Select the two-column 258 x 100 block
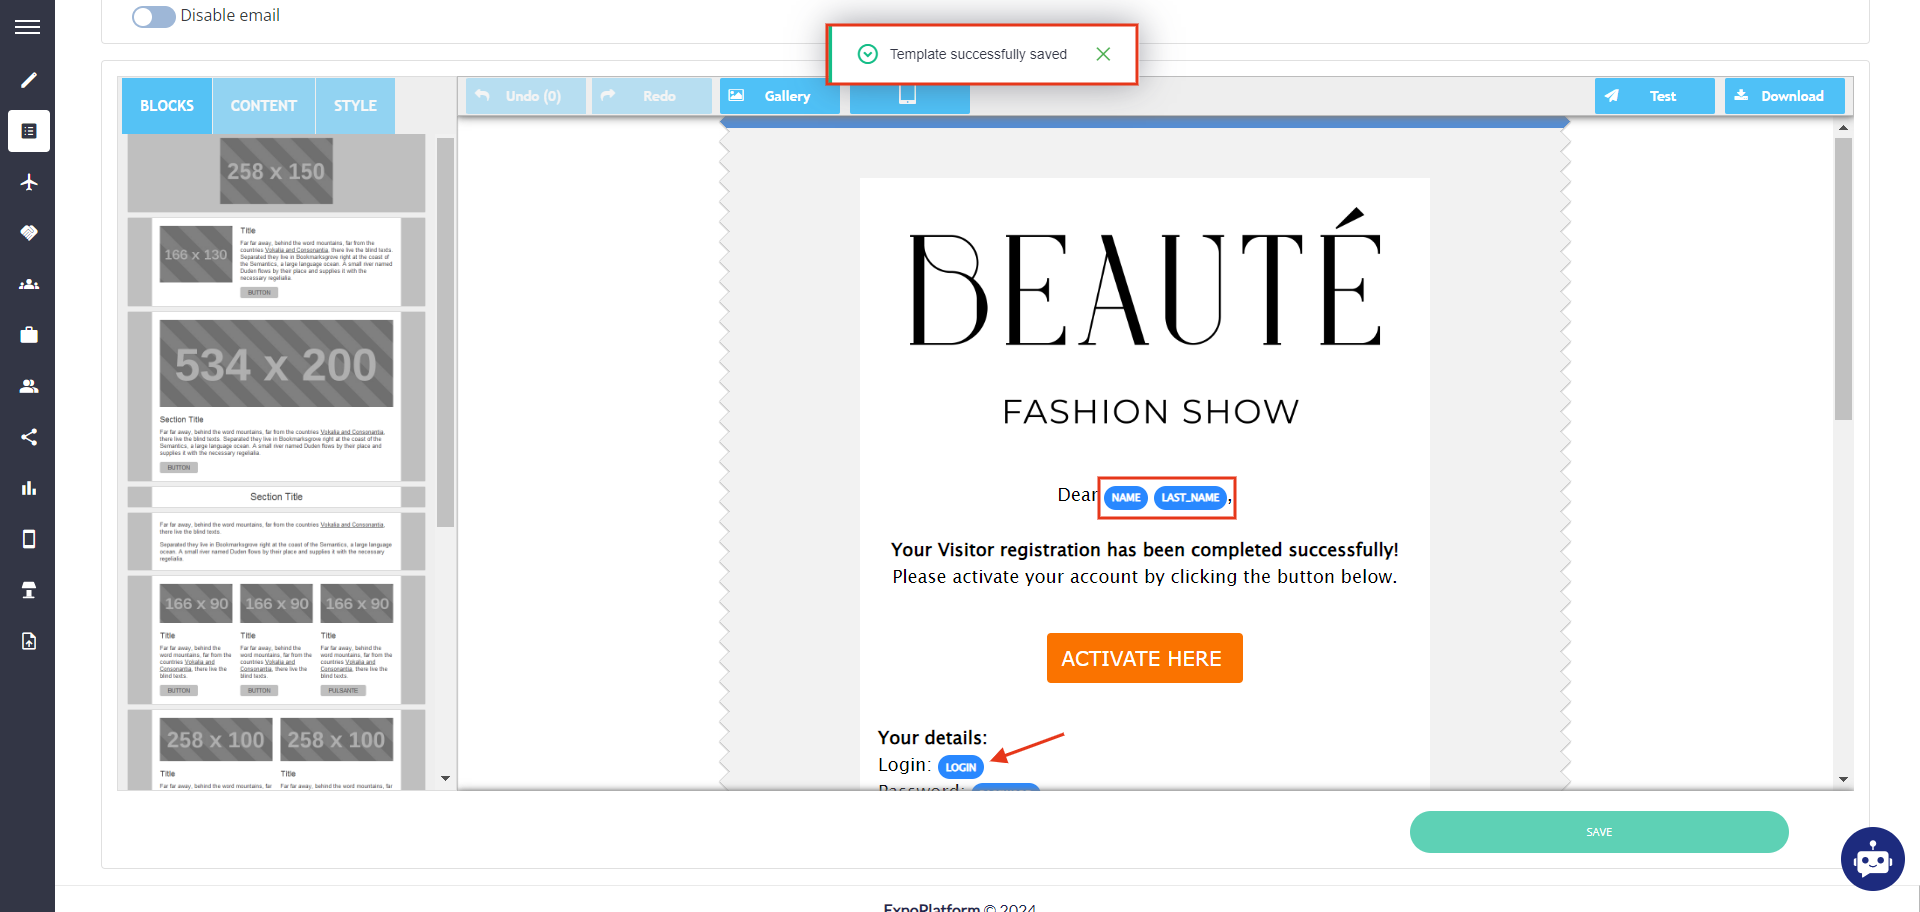This screenshot has height=912, width=1920. click(276, 750)
